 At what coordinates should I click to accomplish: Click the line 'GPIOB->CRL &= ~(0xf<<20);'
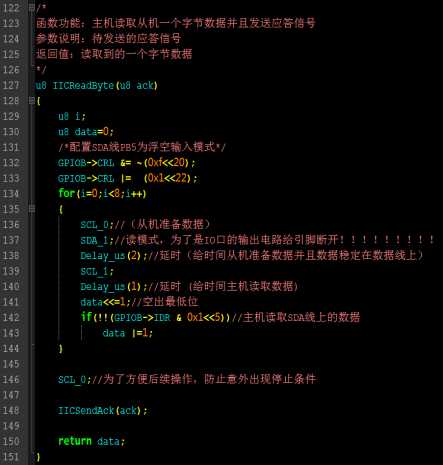pos(127,163)
